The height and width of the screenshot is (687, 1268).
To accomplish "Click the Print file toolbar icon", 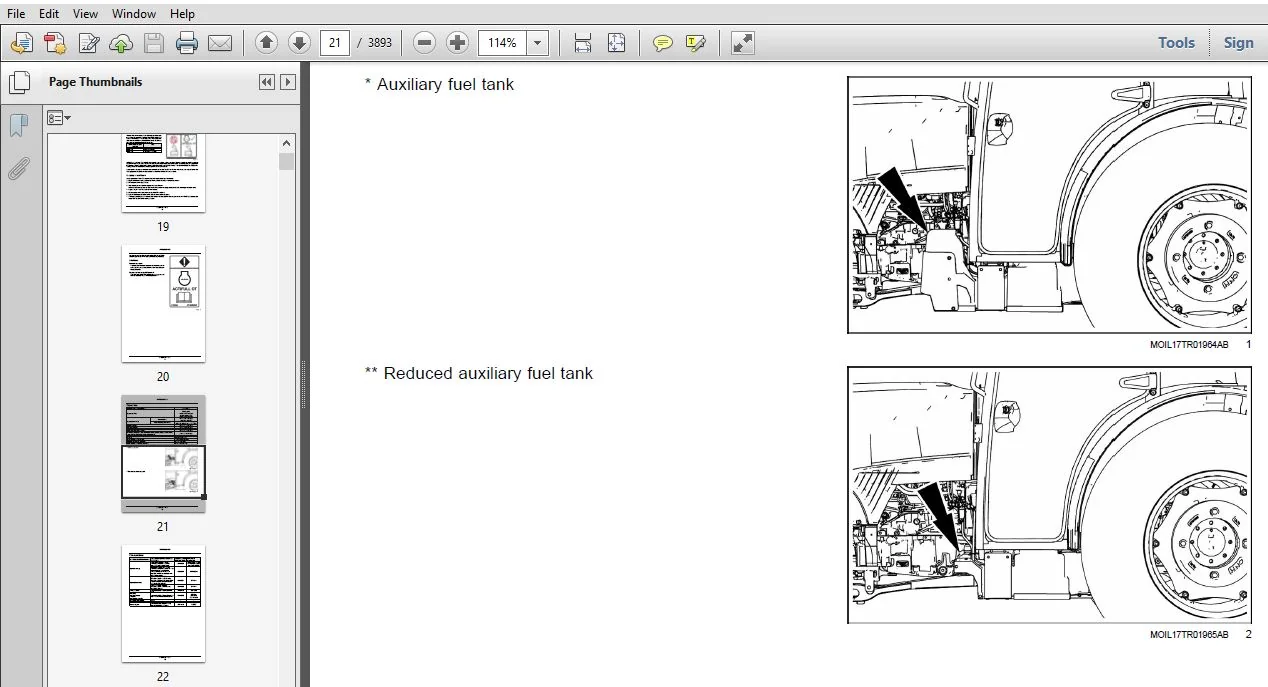I will (187, 43).
